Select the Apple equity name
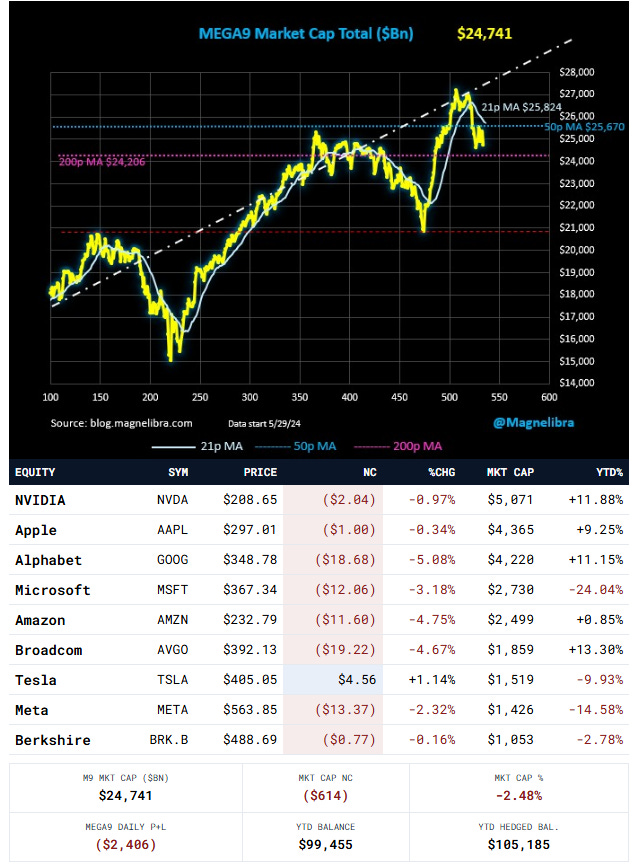 tap(36, 530)
